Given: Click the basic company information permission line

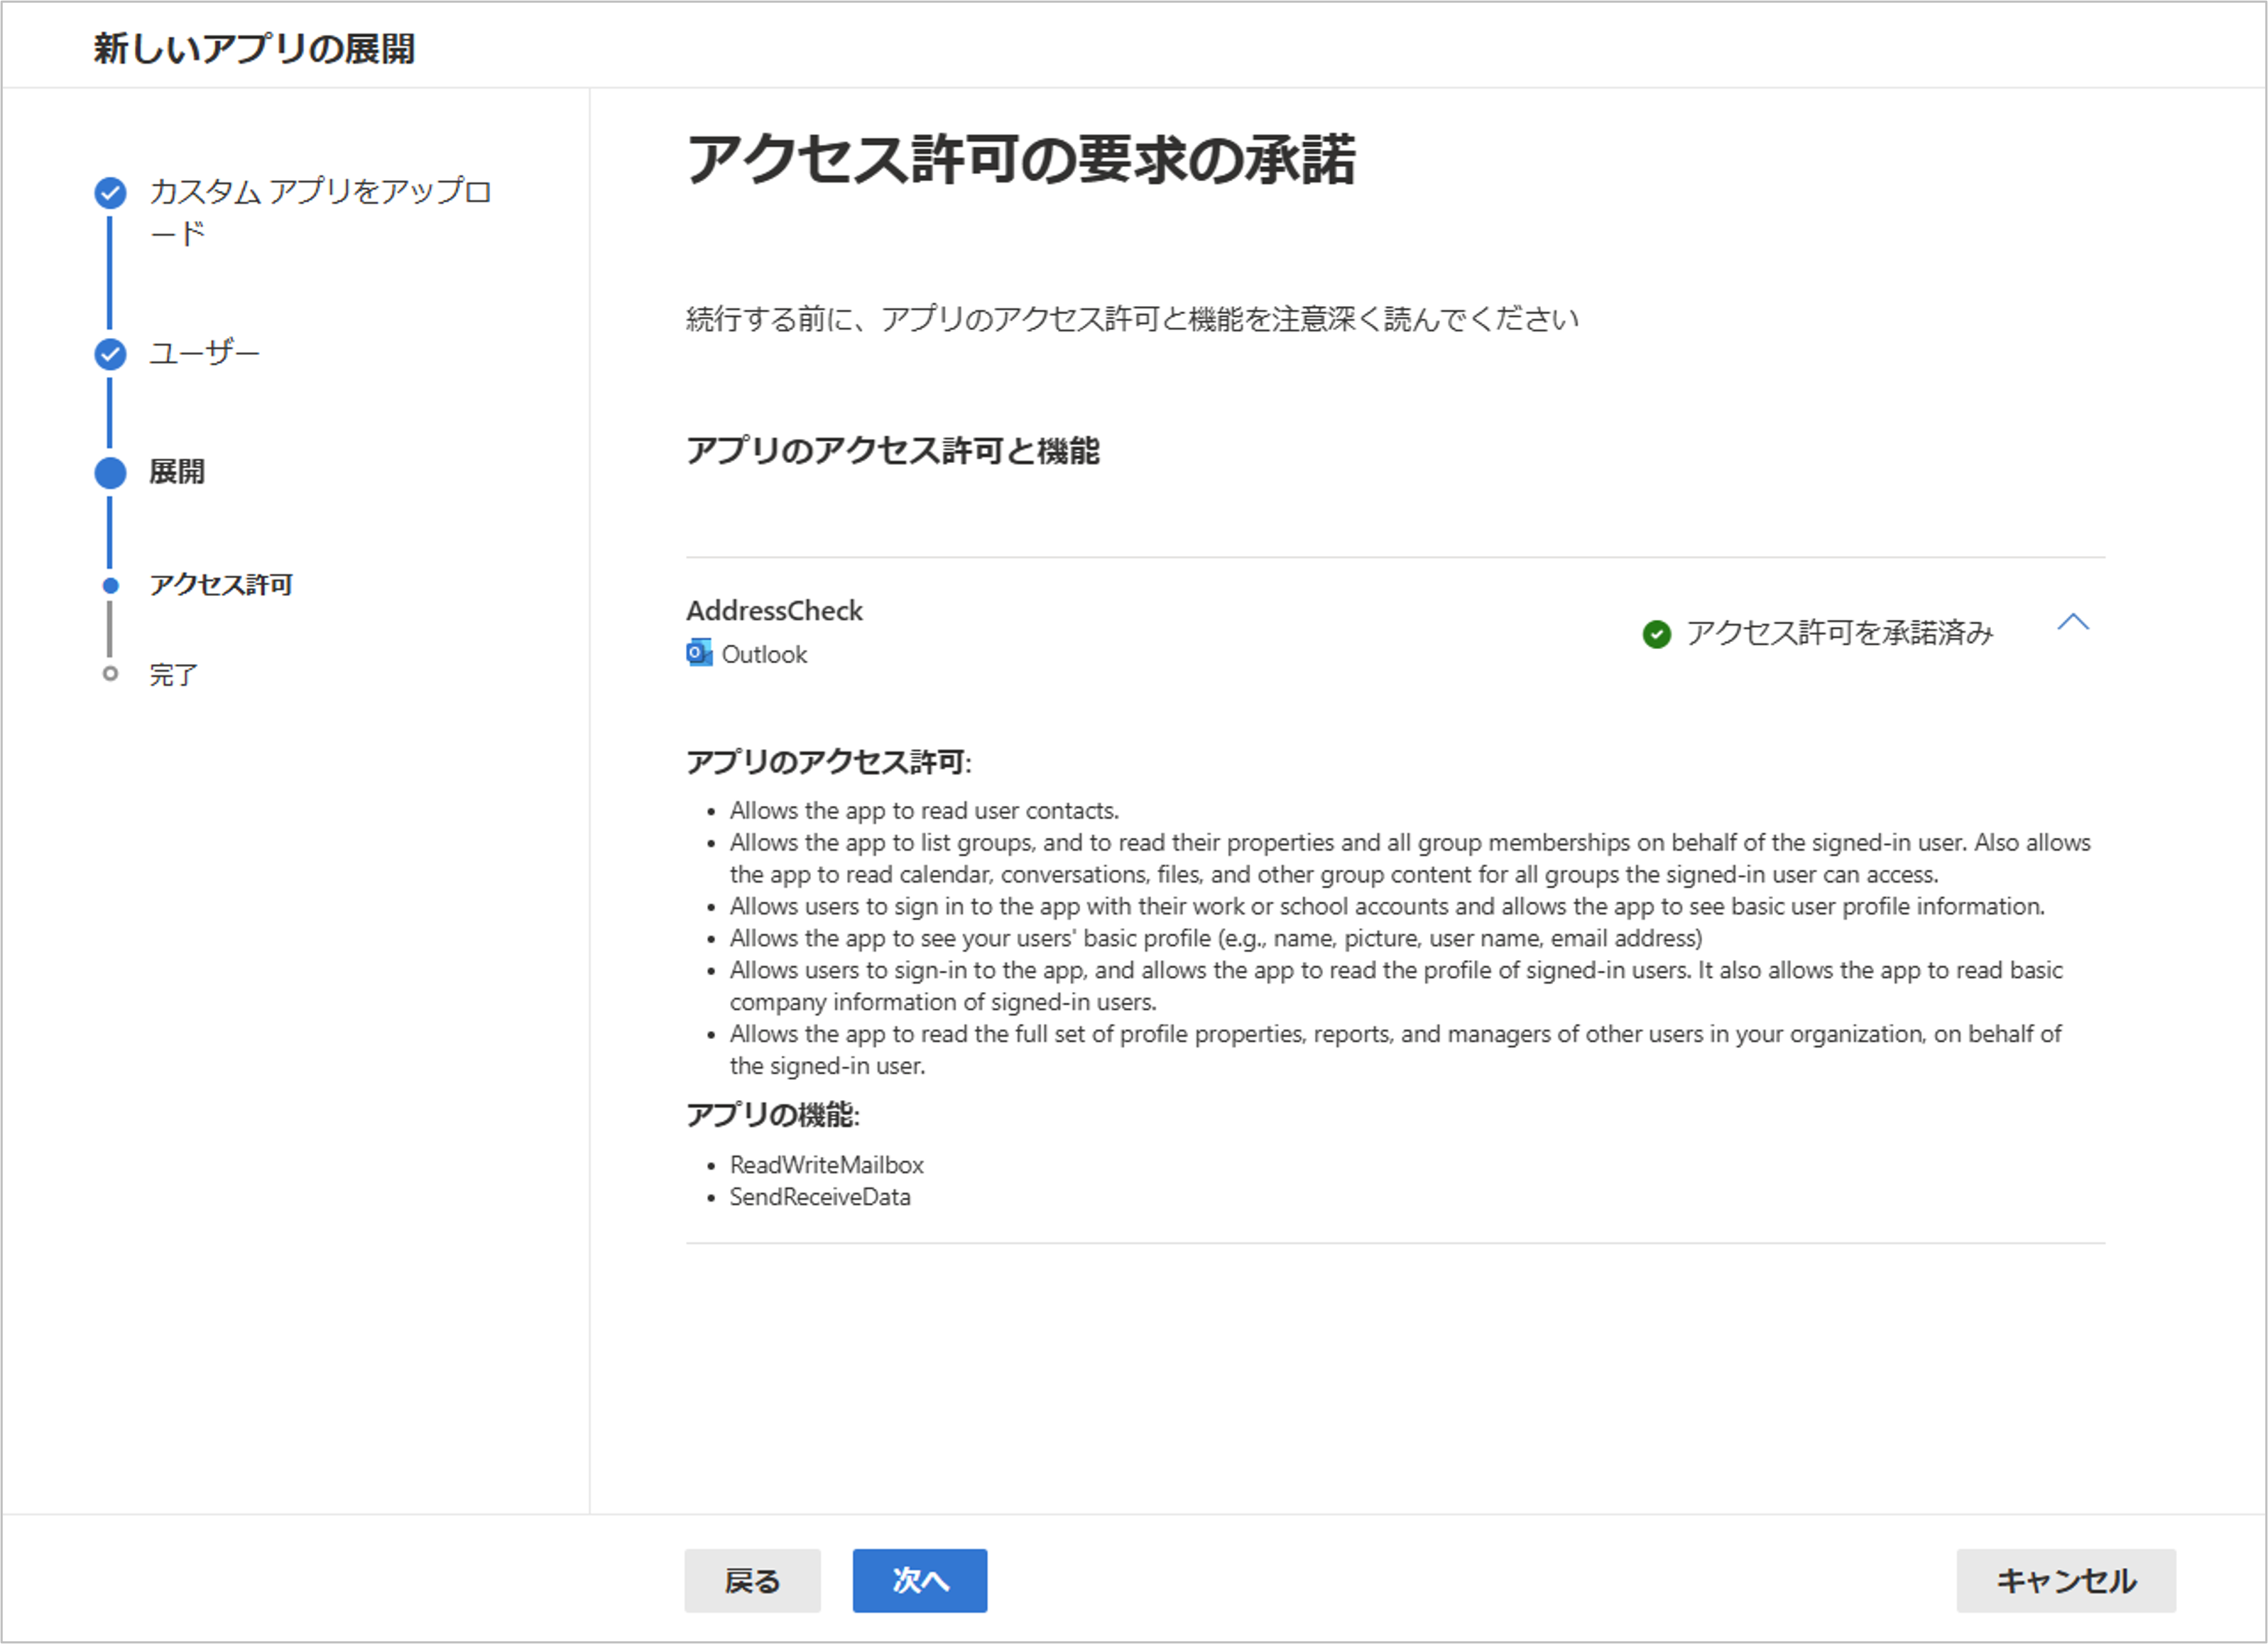Looking at the screenshot, I should 1396,986.
